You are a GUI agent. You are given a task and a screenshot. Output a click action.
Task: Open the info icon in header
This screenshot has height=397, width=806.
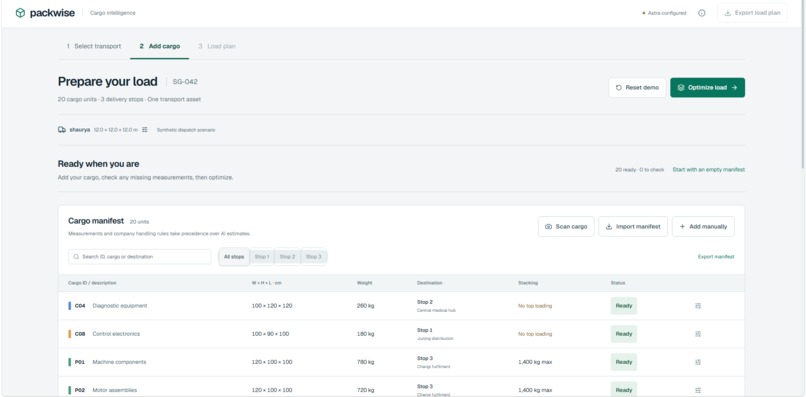(702, 13)
